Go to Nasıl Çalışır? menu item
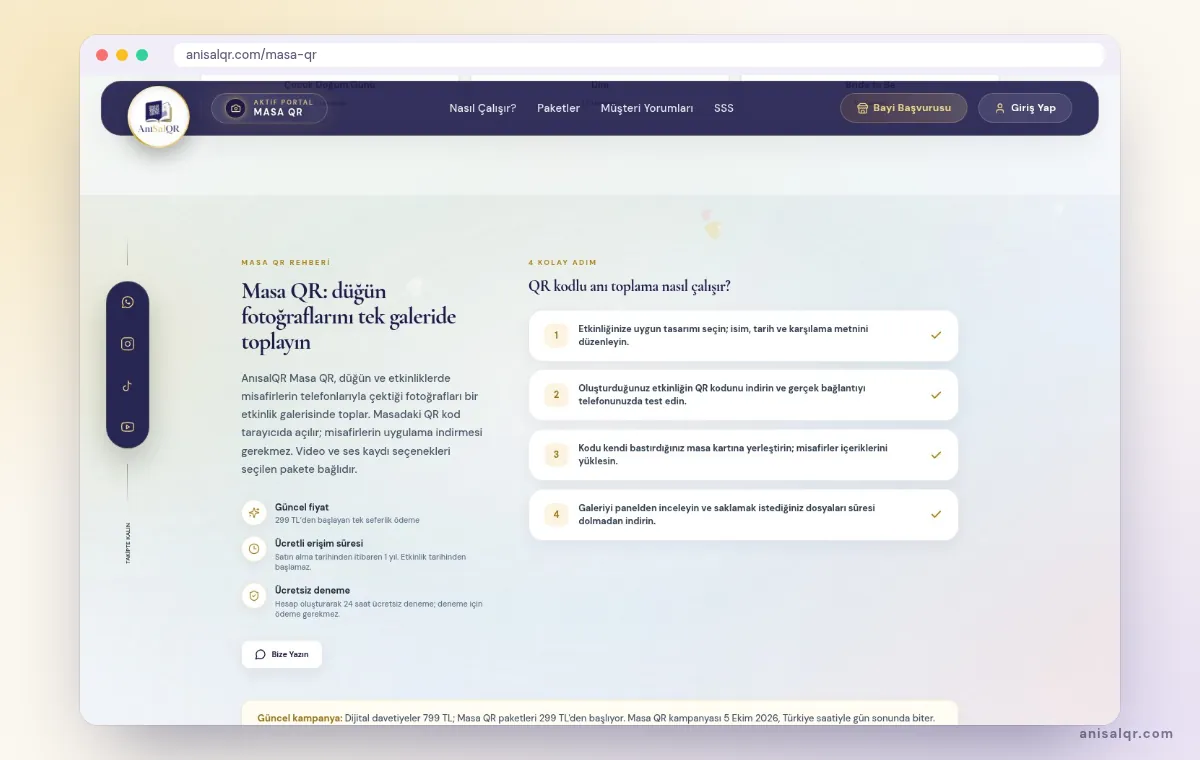 click(483, 108)
